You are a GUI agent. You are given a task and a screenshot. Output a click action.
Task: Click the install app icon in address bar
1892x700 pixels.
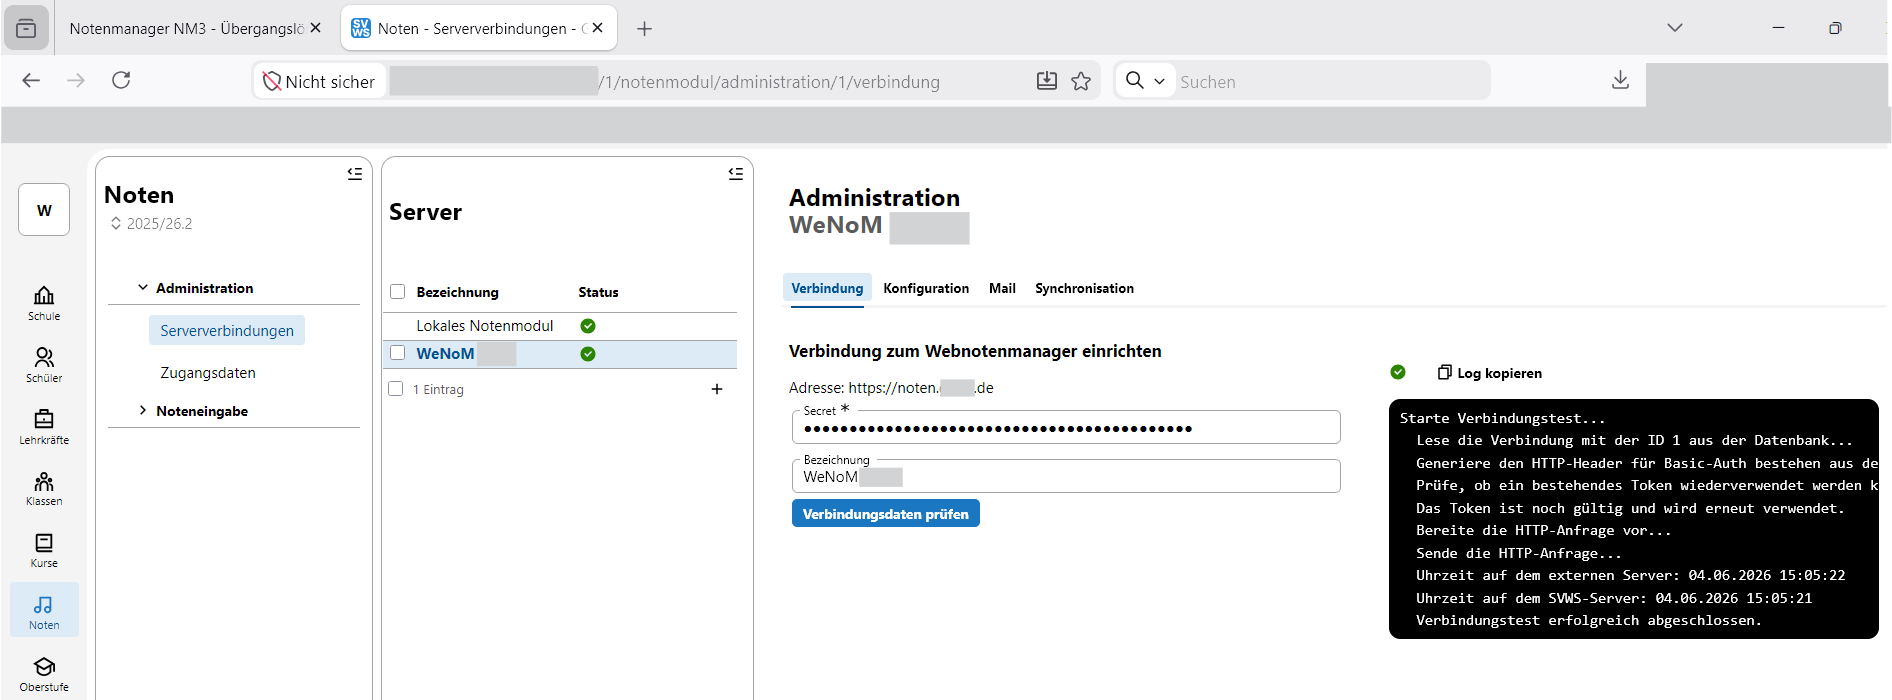click(x=1047, y=81)
